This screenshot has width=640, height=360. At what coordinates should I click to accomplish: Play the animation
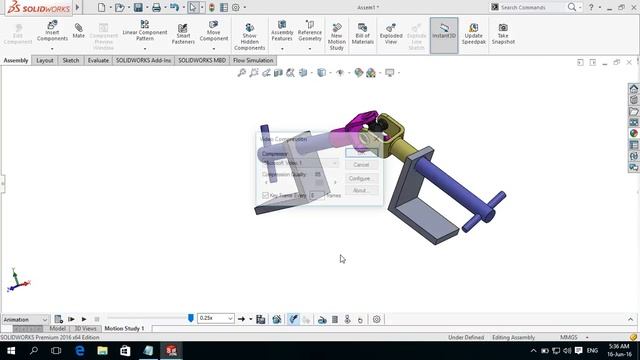(84, 319)
